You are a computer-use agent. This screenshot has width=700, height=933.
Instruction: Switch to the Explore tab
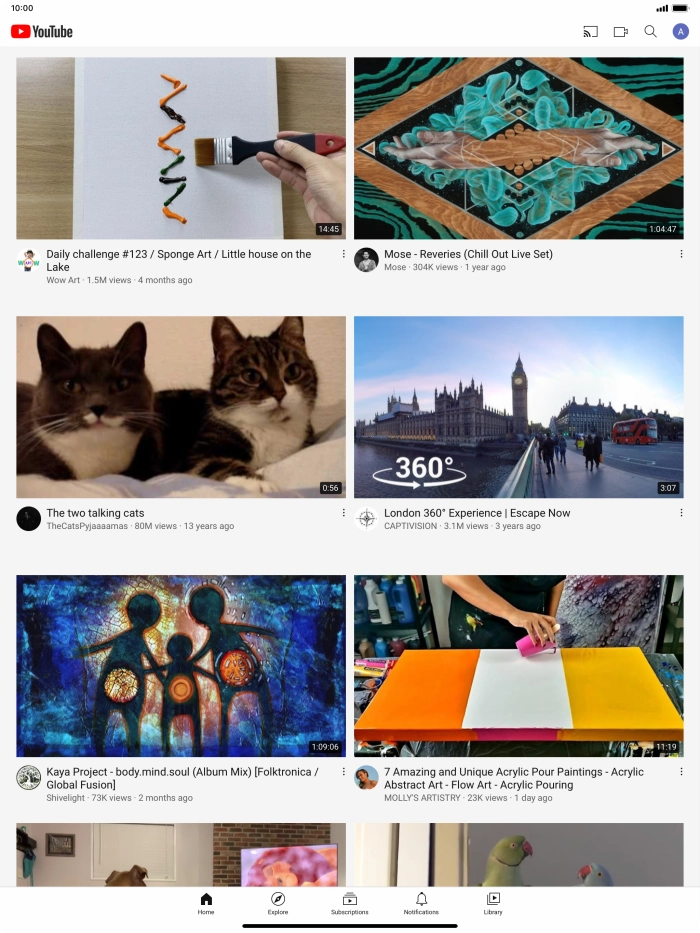277,903
